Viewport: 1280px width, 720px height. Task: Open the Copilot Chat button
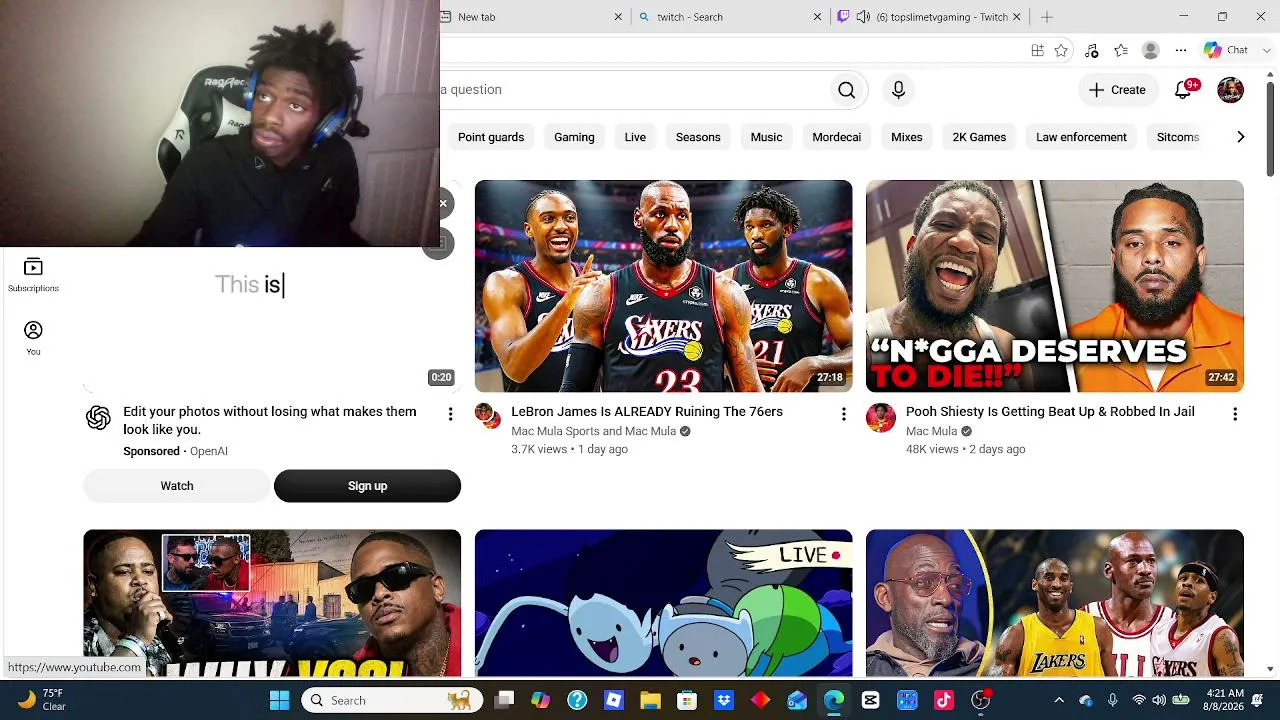pos(1225,50)
